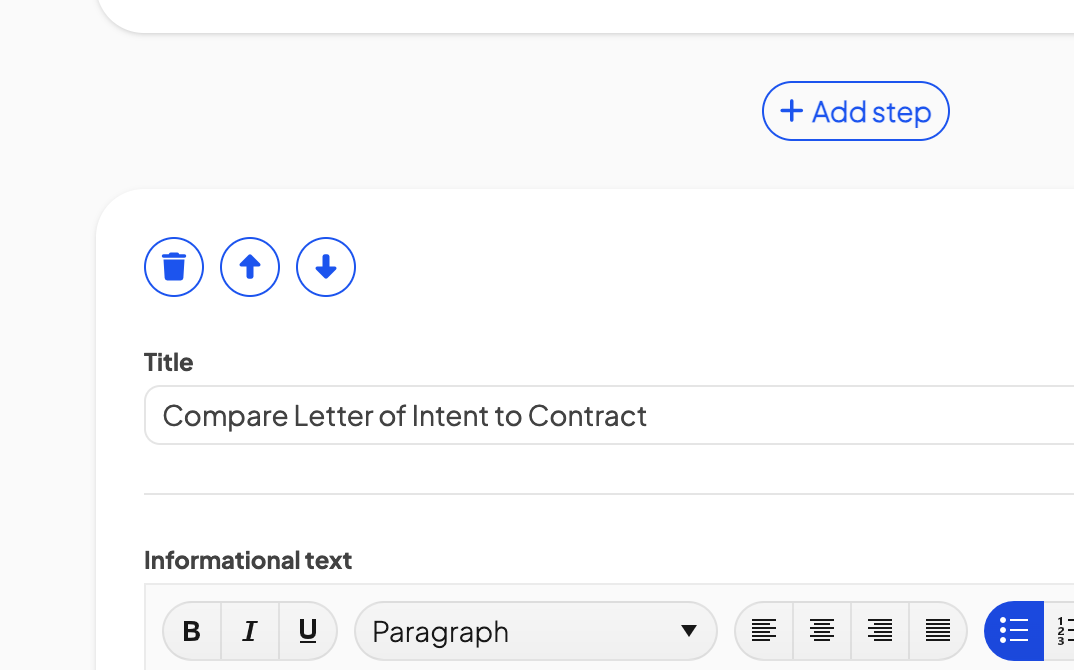Image resolution: width=1074 pixels, height=670 pixels.
Task: Open the Paragraph style dropdown
Action: 536,631
